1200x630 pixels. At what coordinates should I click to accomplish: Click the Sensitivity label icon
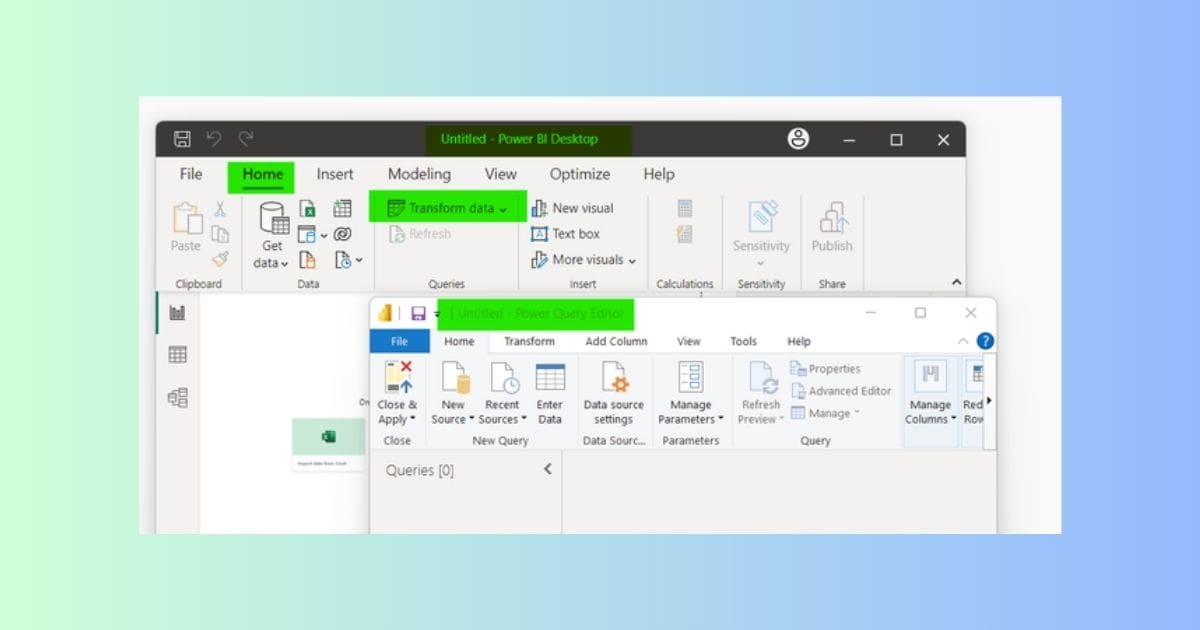(x=762, y=218)
